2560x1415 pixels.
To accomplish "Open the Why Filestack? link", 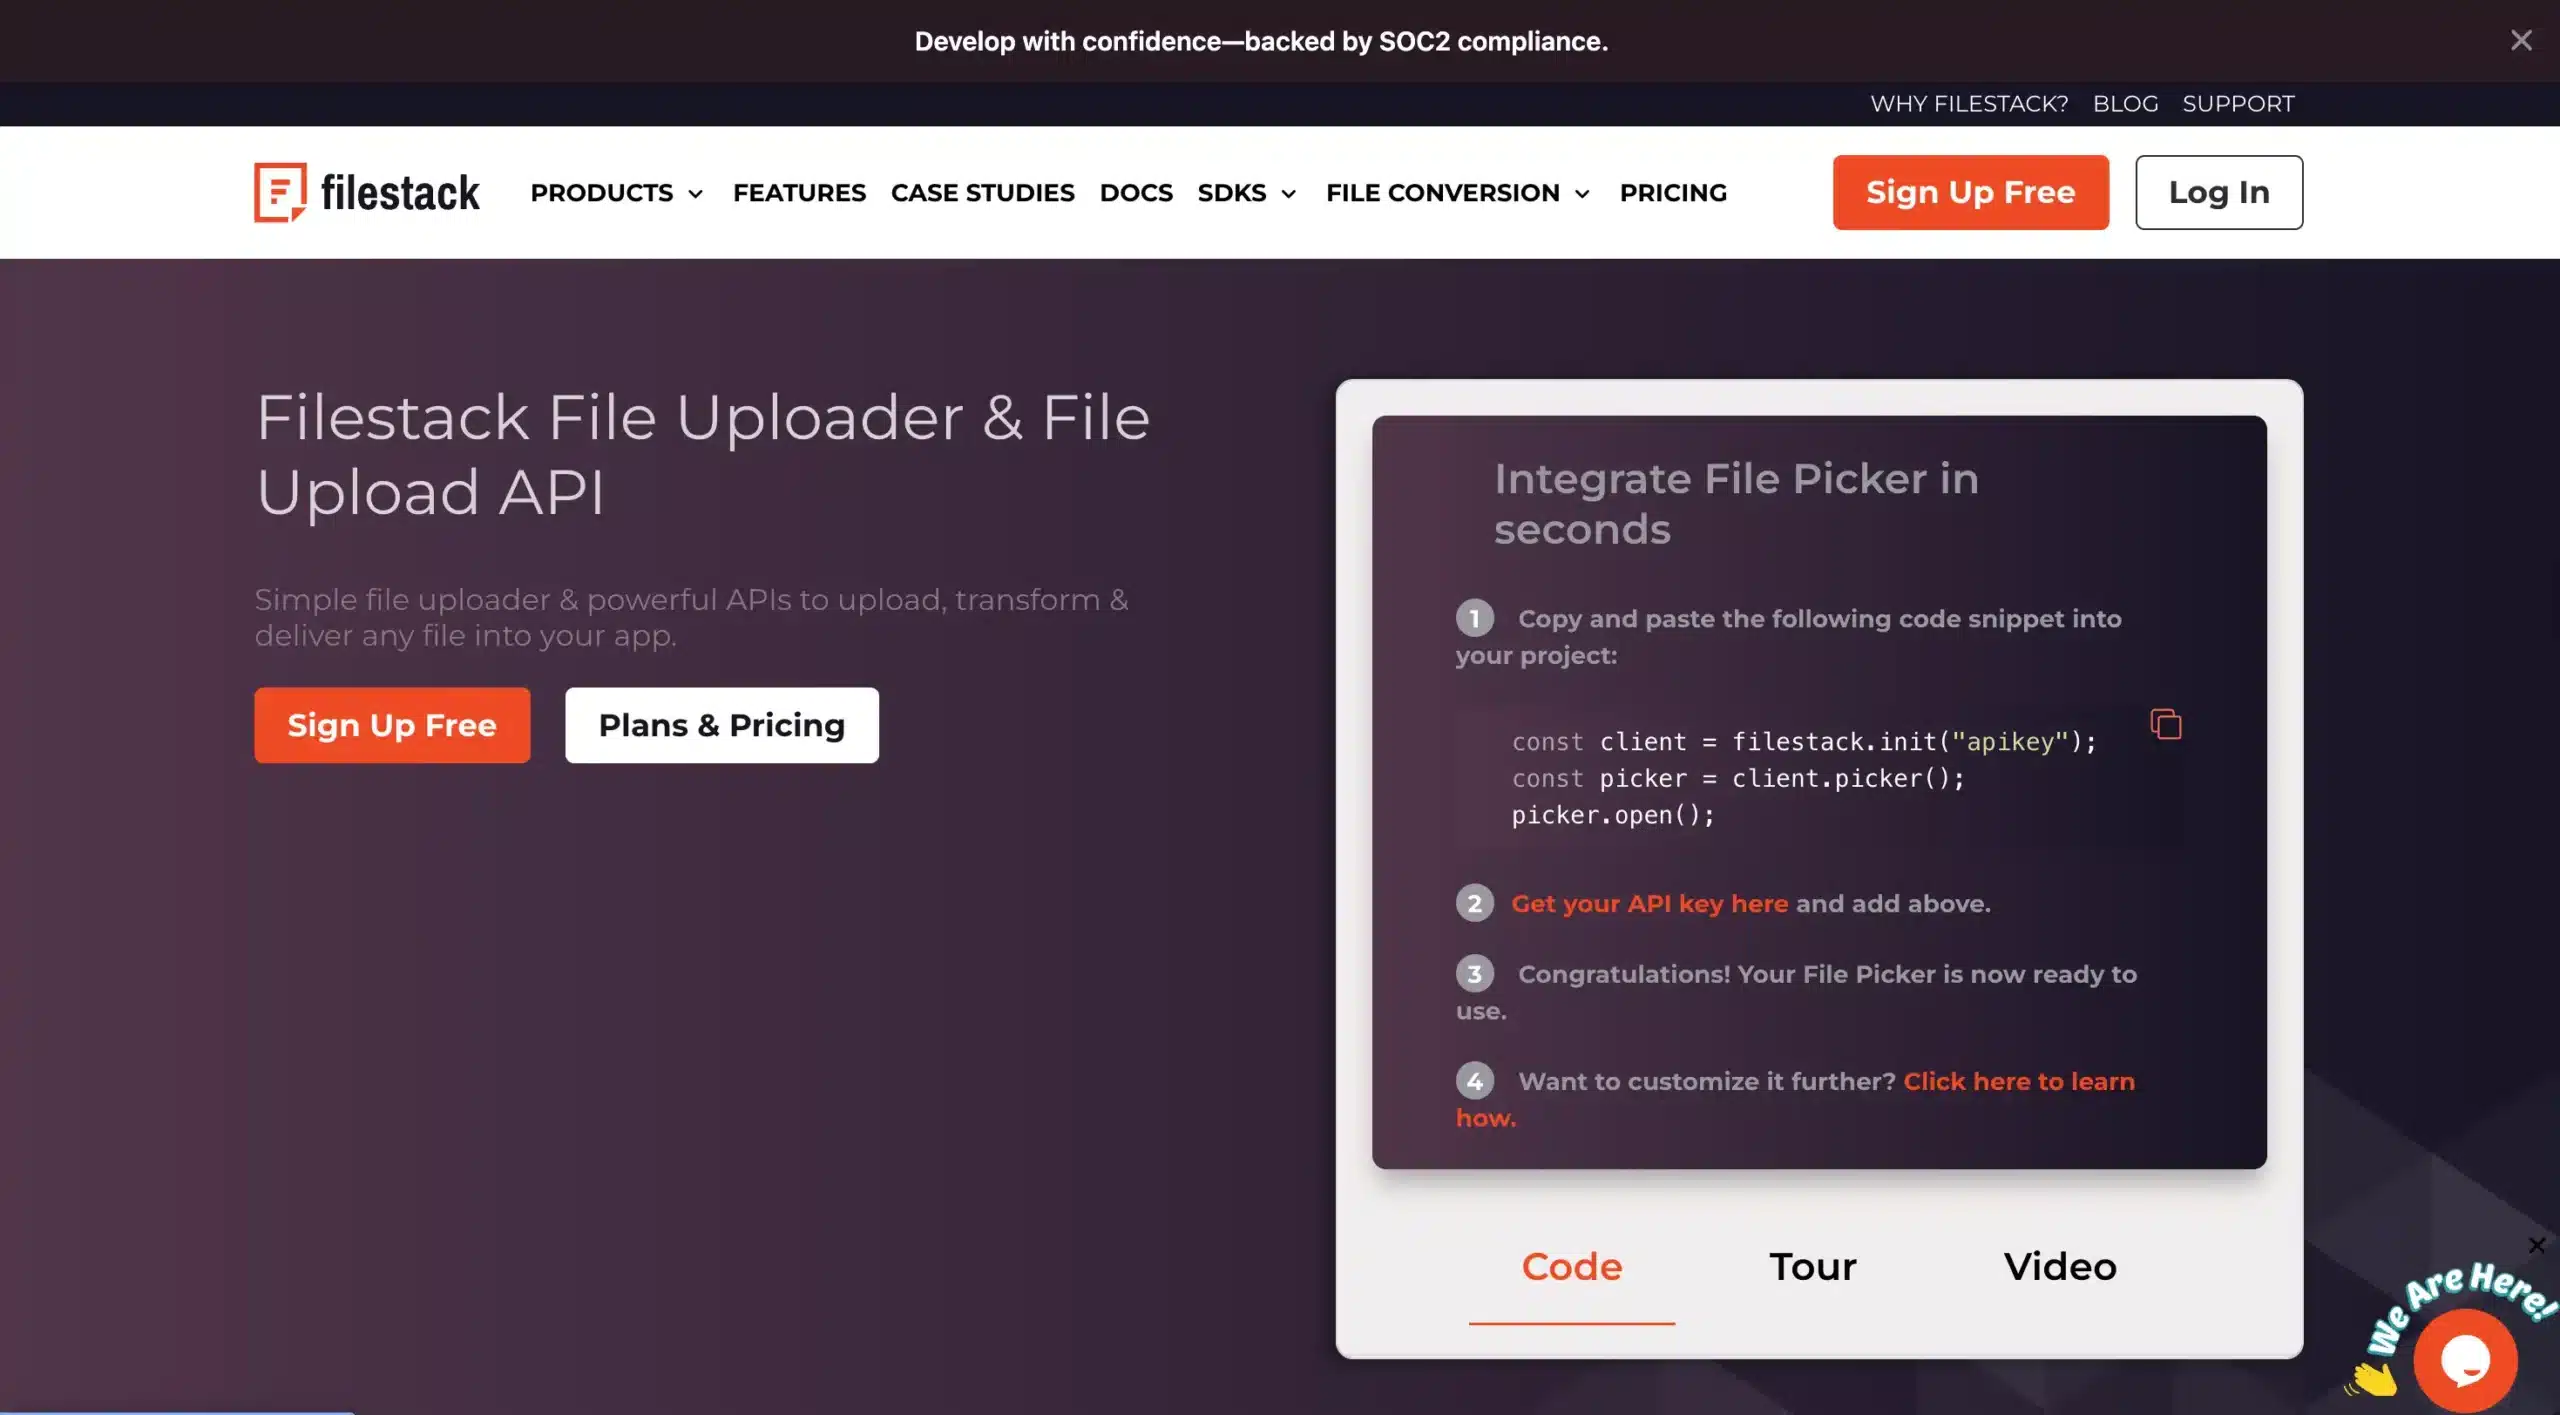I will (x=1969, y=103).
